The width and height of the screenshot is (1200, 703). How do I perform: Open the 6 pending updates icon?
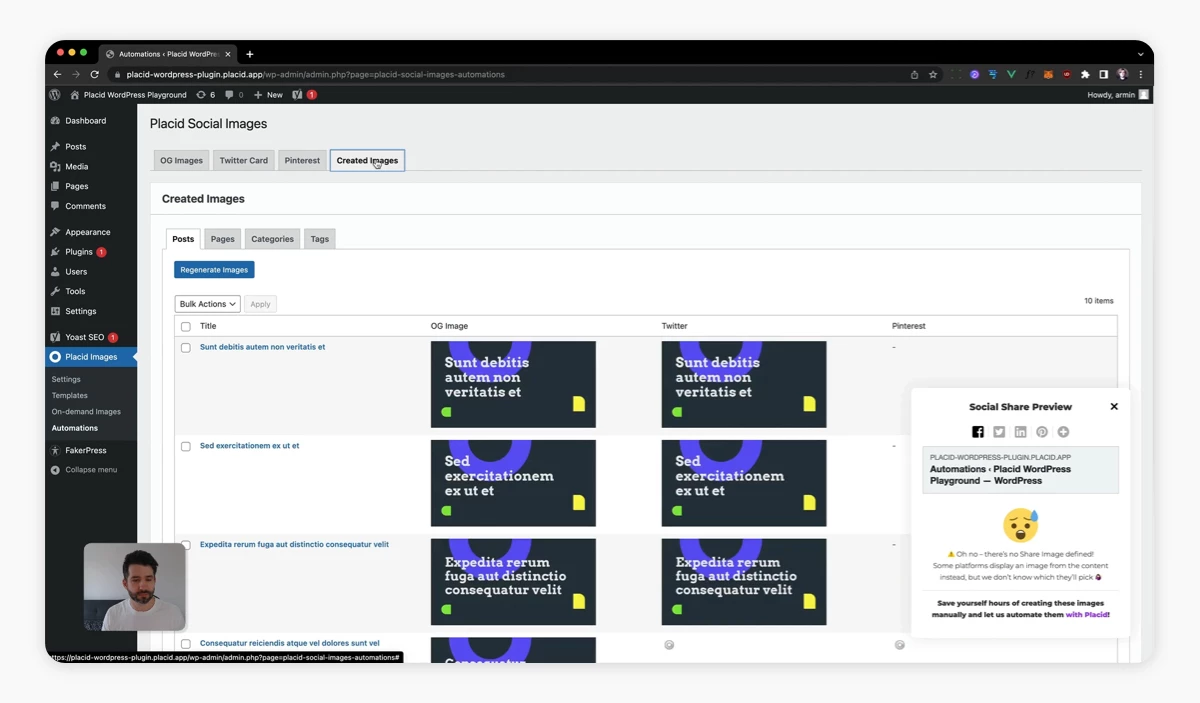pyautogui.click(x=205, y=95)
